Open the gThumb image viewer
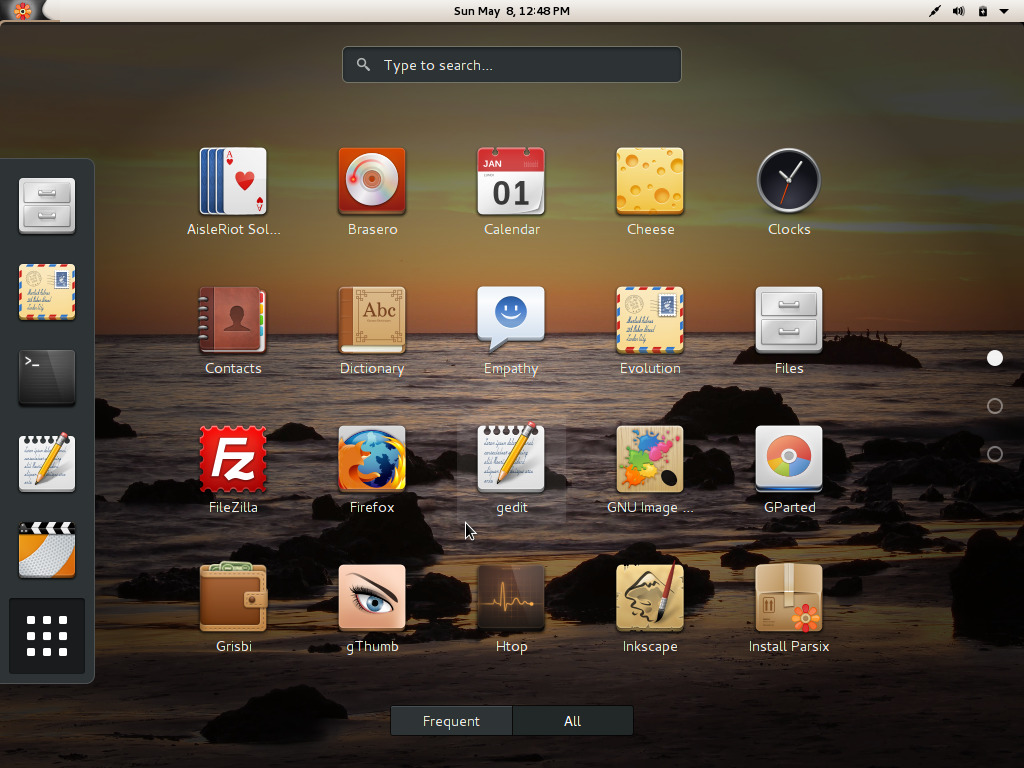This screenshot has height=768, width=1024. pos(372,599)
